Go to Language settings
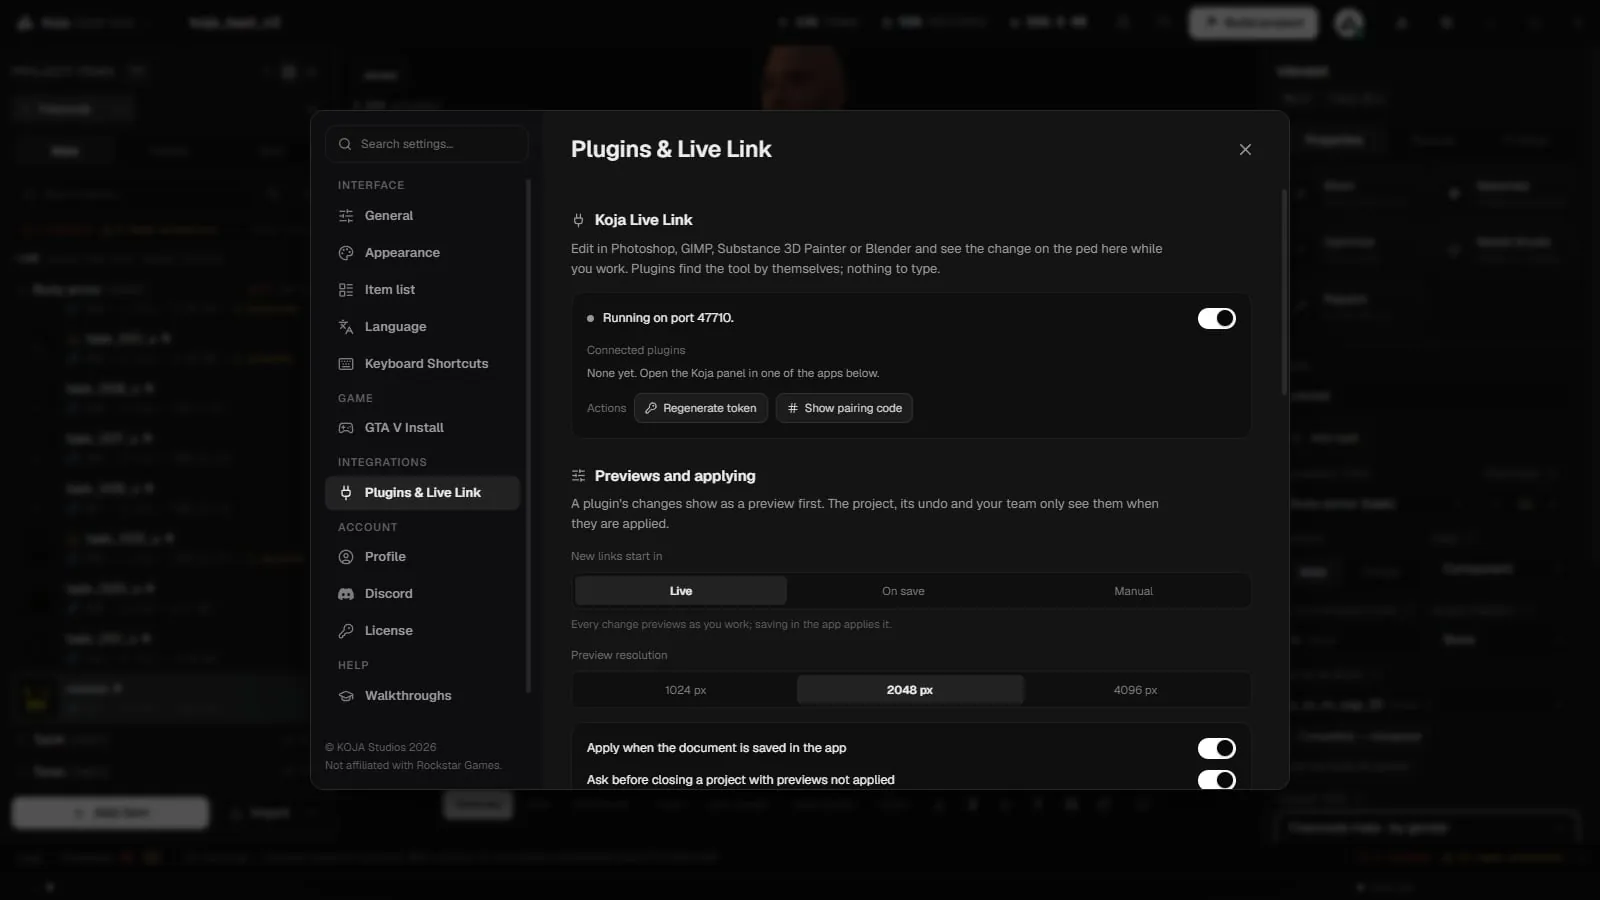 coord(422,327)
